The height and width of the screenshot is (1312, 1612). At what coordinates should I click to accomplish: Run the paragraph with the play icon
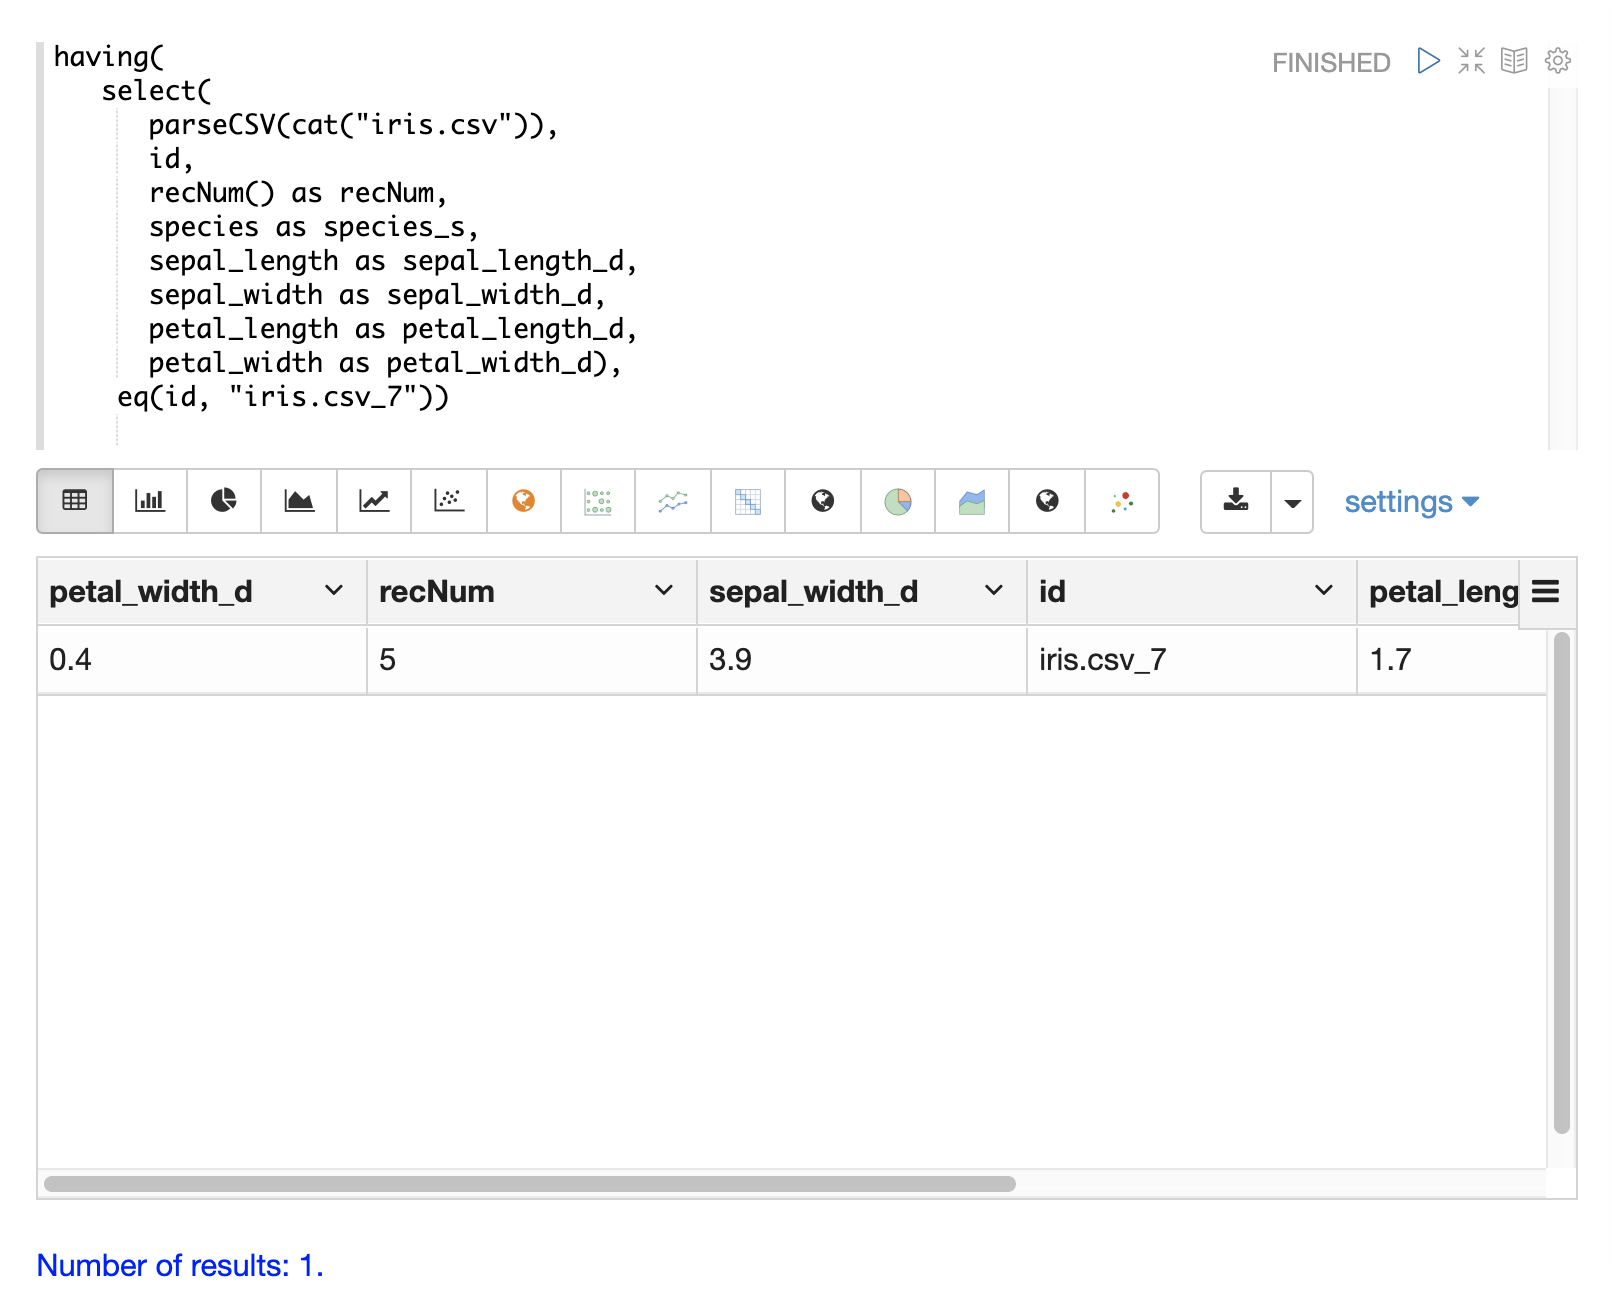(1428, 61)
